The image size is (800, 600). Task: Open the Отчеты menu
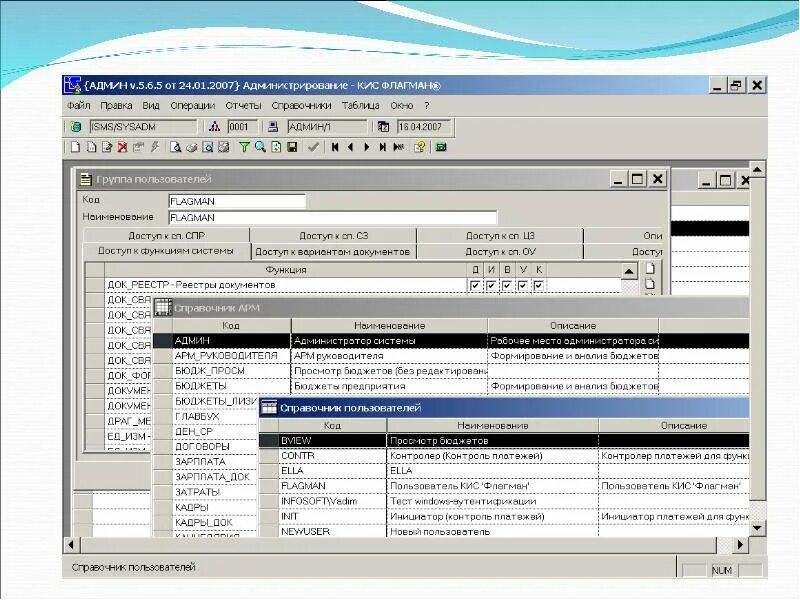243,106
